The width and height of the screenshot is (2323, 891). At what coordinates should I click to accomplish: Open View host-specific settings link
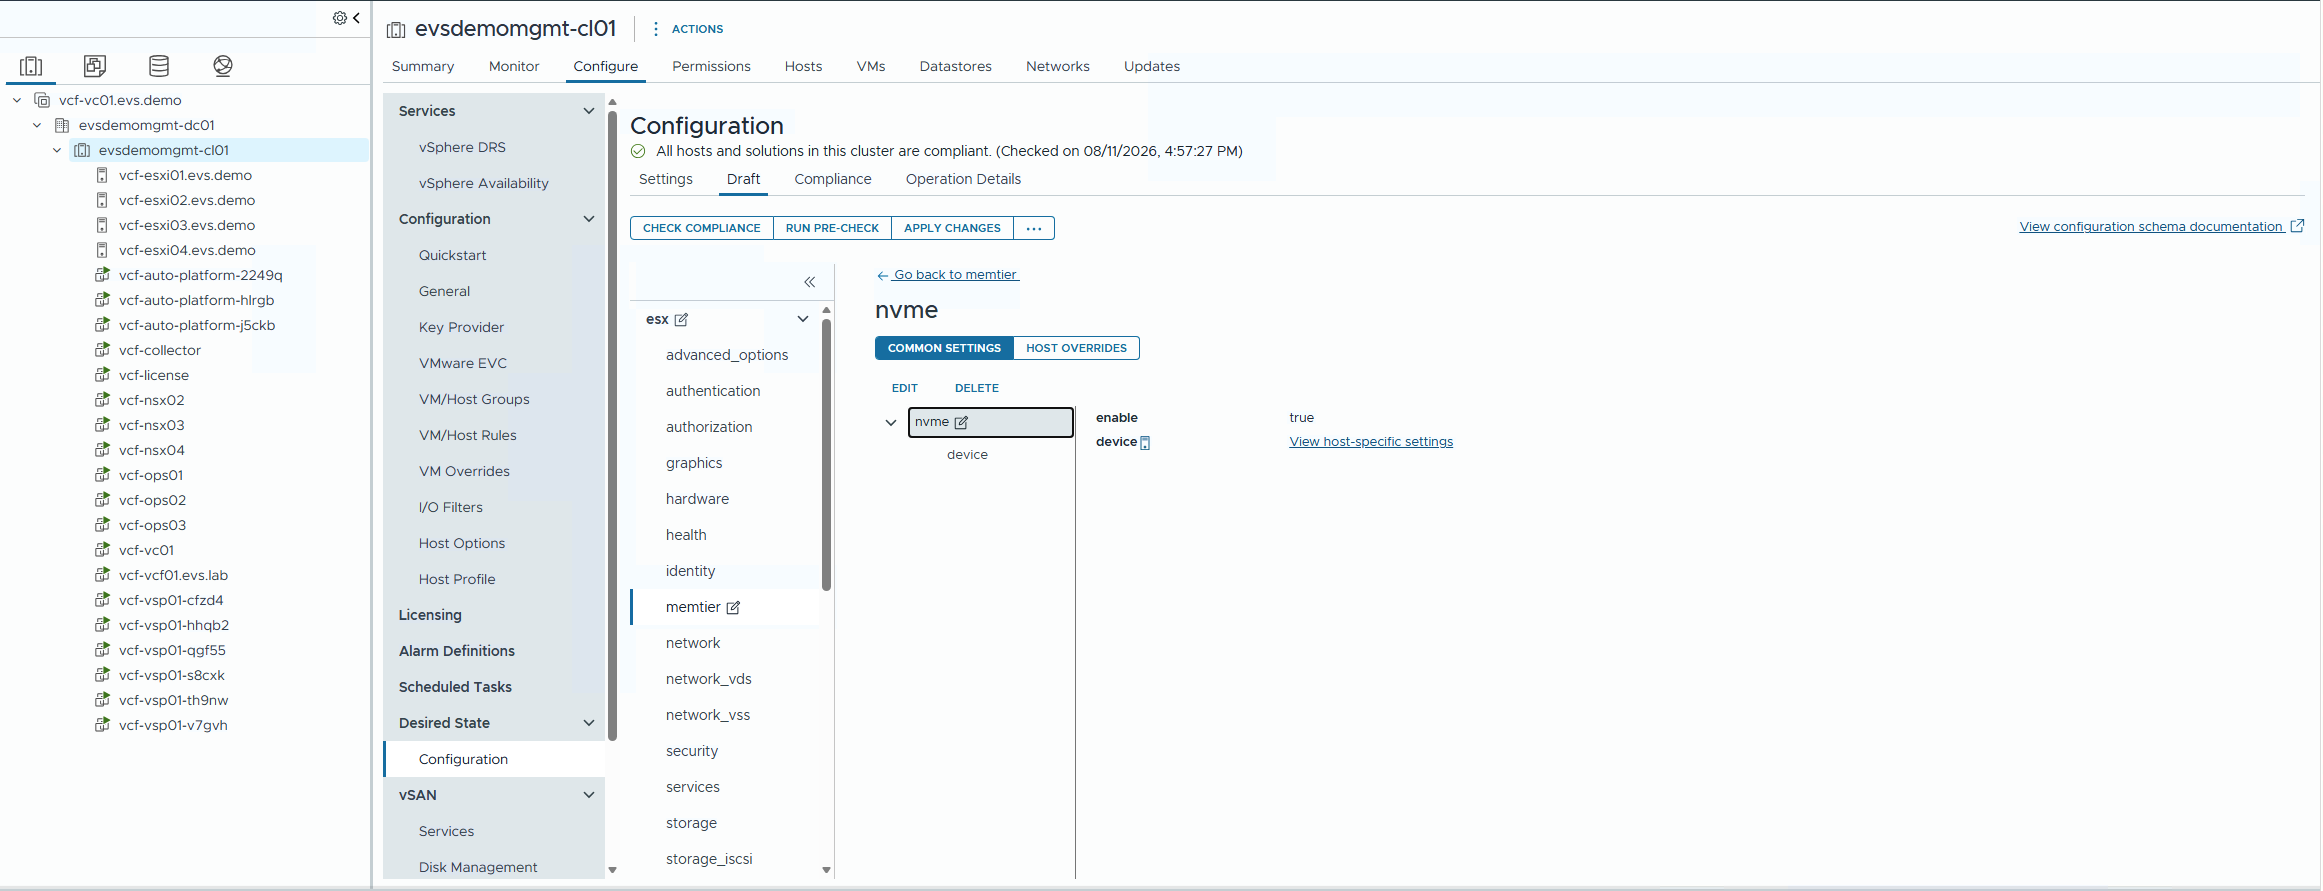pyautogui.click(x=1371, y=442)
